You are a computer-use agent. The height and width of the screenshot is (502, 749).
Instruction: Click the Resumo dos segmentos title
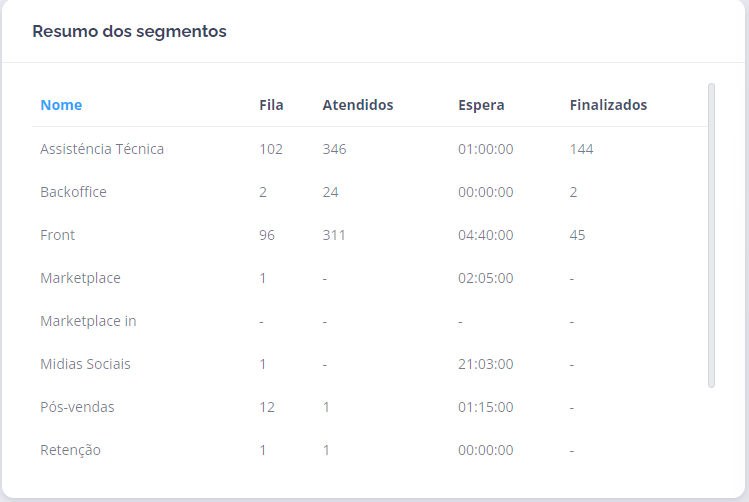click(x=129, y=31)
